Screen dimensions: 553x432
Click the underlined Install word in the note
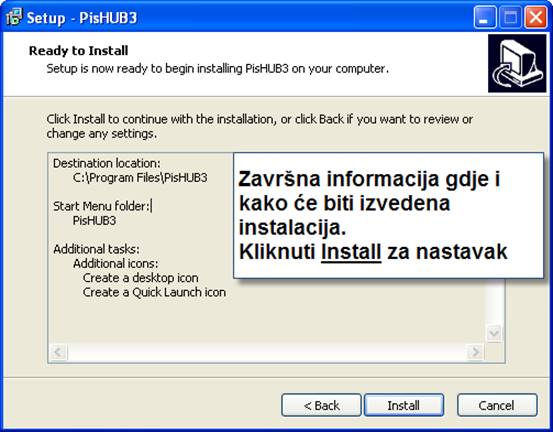351,252
